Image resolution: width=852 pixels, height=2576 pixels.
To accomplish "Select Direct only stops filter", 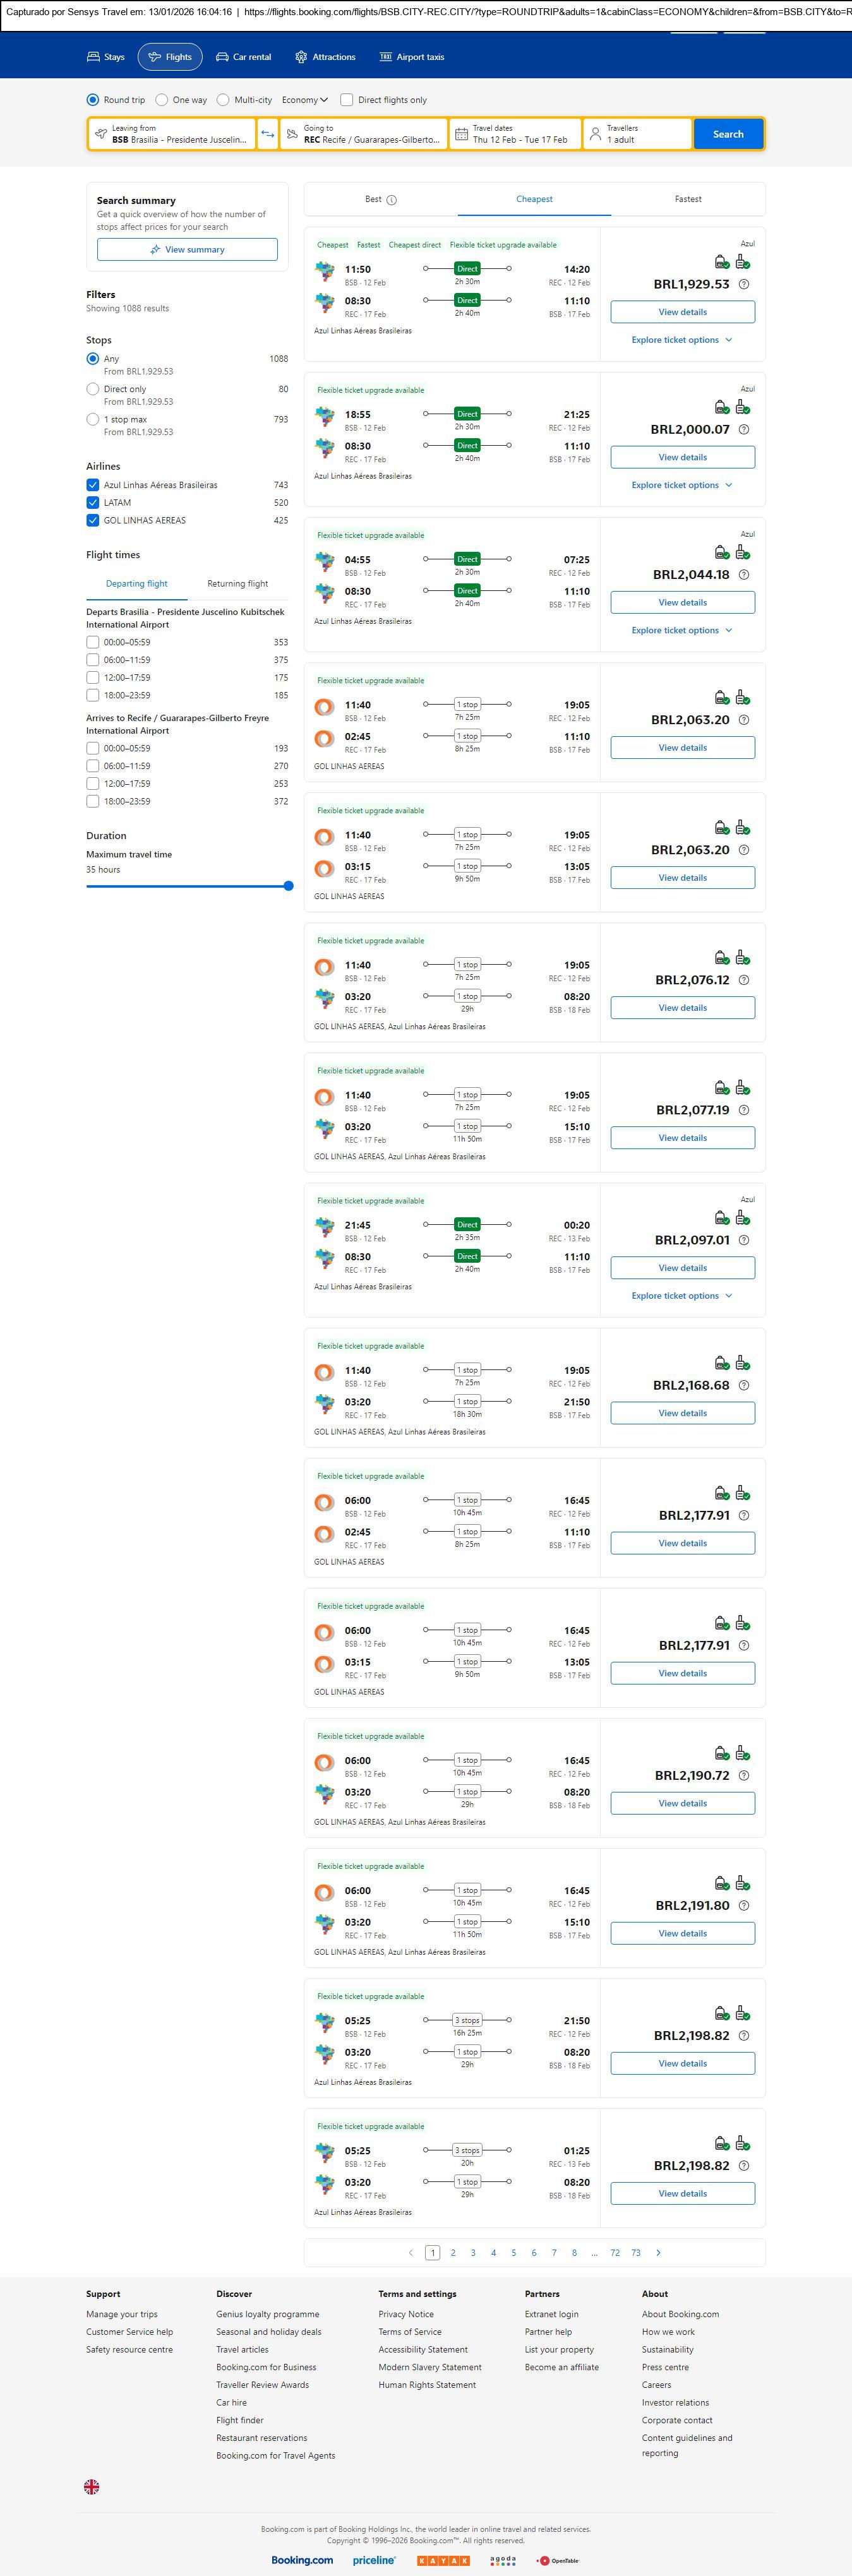I will point(93,389).
